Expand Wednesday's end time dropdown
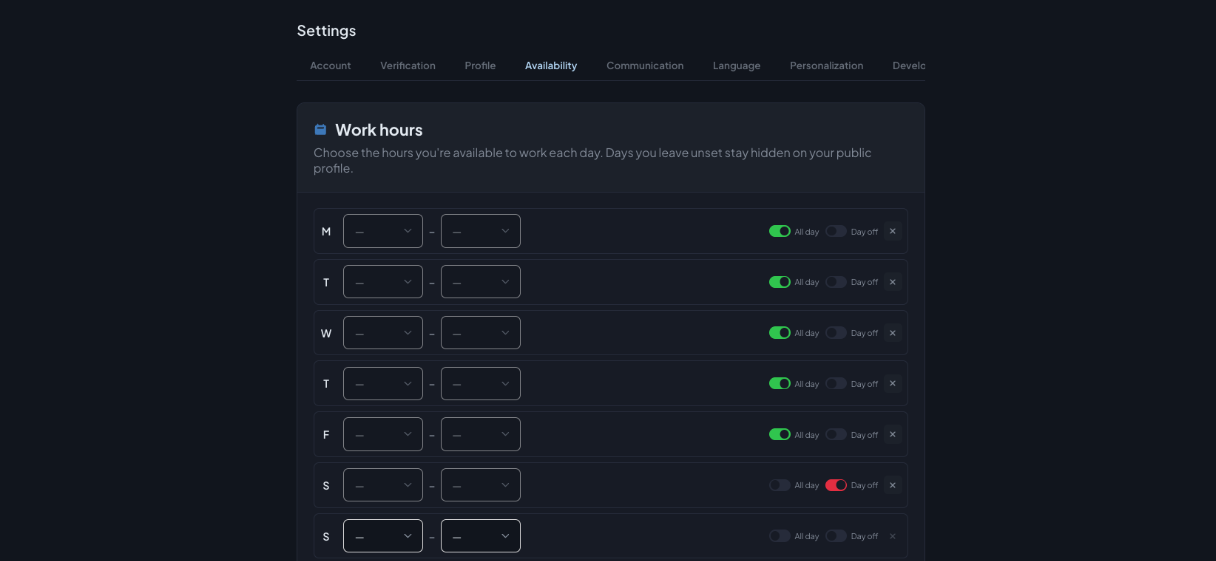Screen dimensions: 1216x561 pyautogui.click(x=481, y=333)
